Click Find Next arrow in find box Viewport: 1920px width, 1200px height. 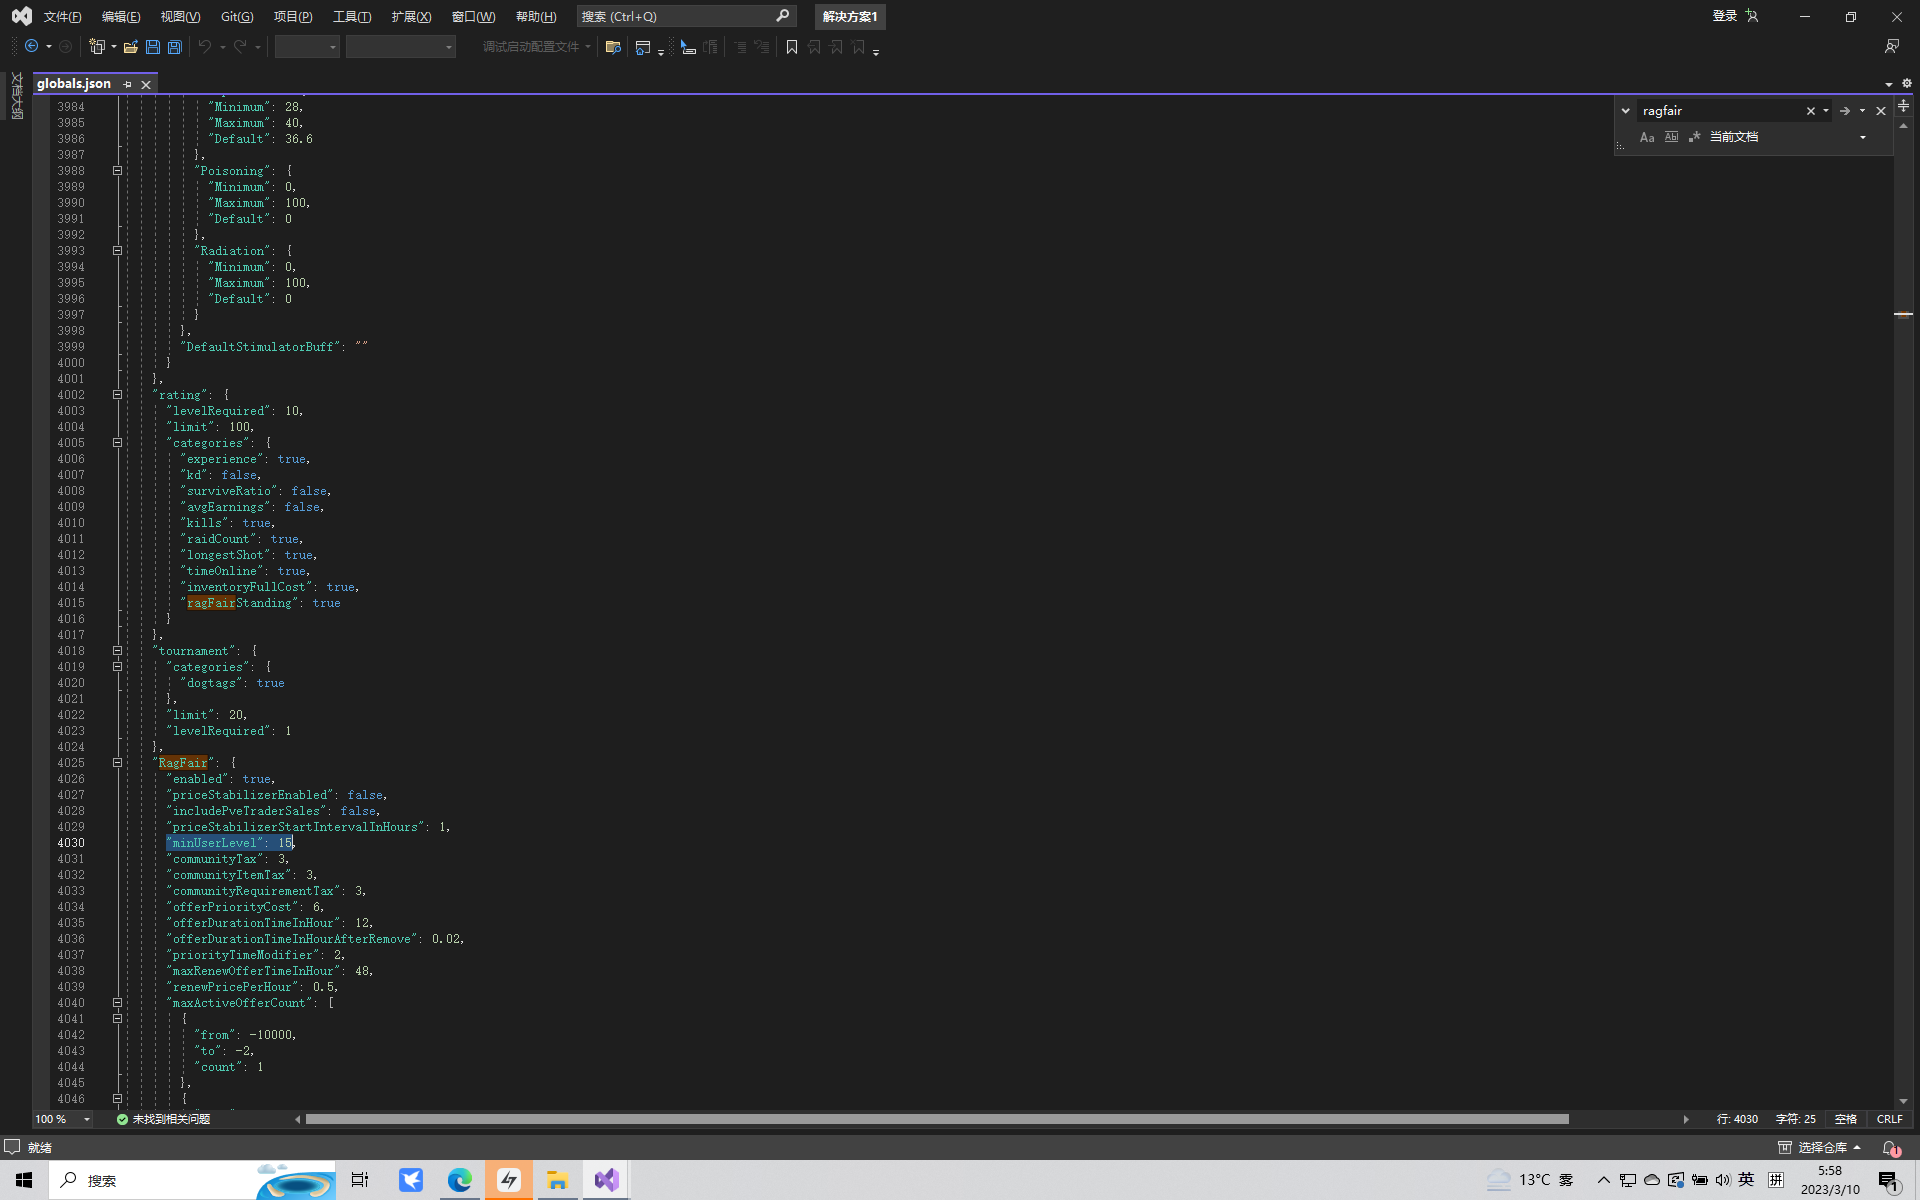coord(1844,111)
